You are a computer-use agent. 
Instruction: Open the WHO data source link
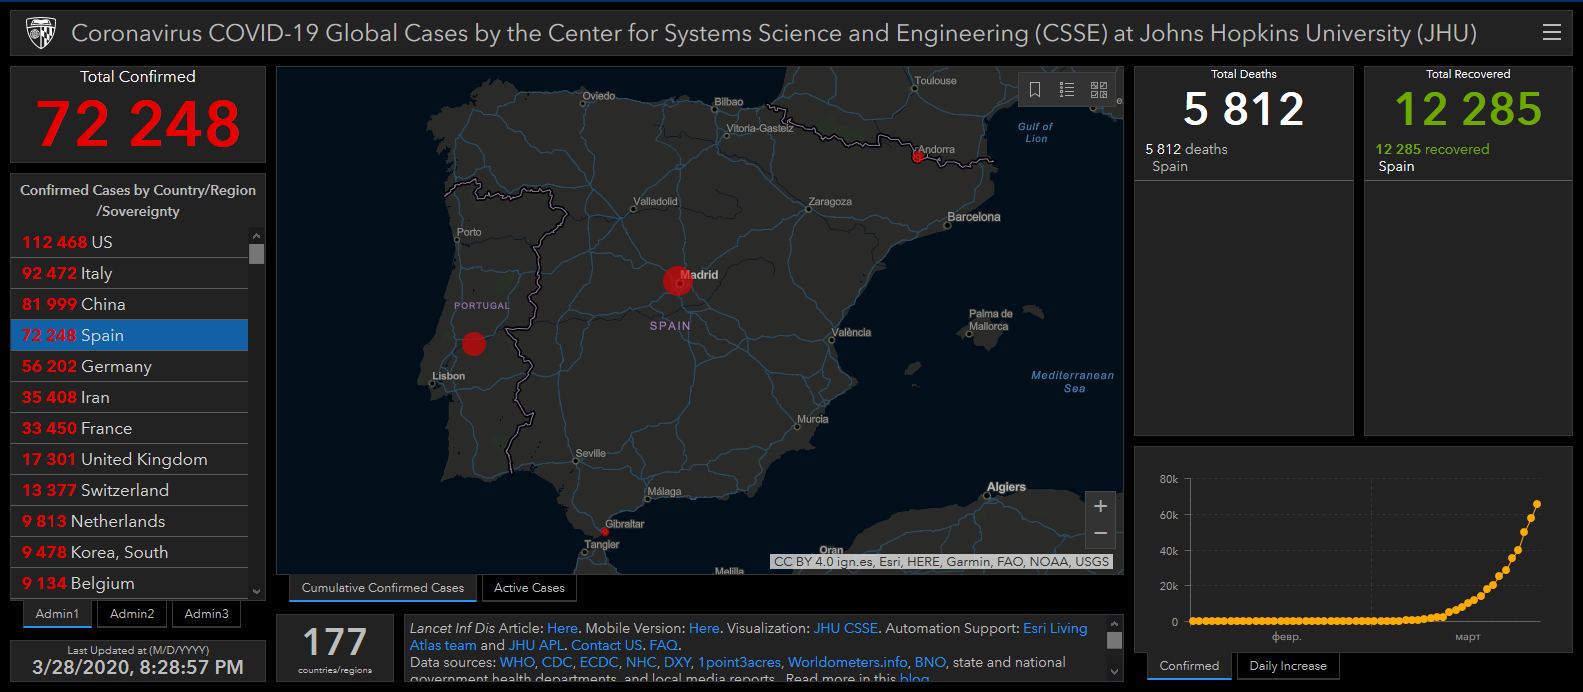tap(517, 662)
